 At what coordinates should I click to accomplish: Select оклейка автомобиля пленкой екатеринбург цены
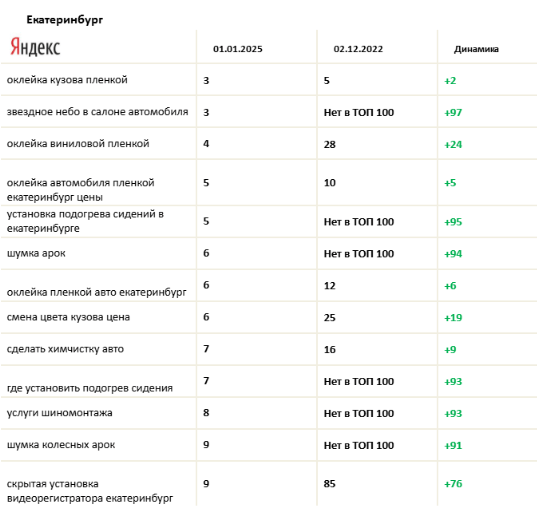click(80, 190)
